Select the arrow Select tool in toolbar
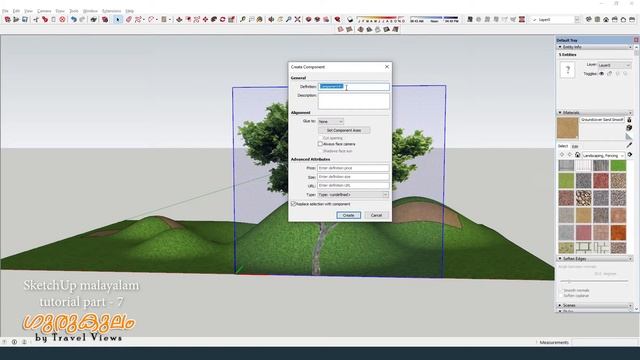The height and width of the screenshot is (360, 640). coord(118,19)
